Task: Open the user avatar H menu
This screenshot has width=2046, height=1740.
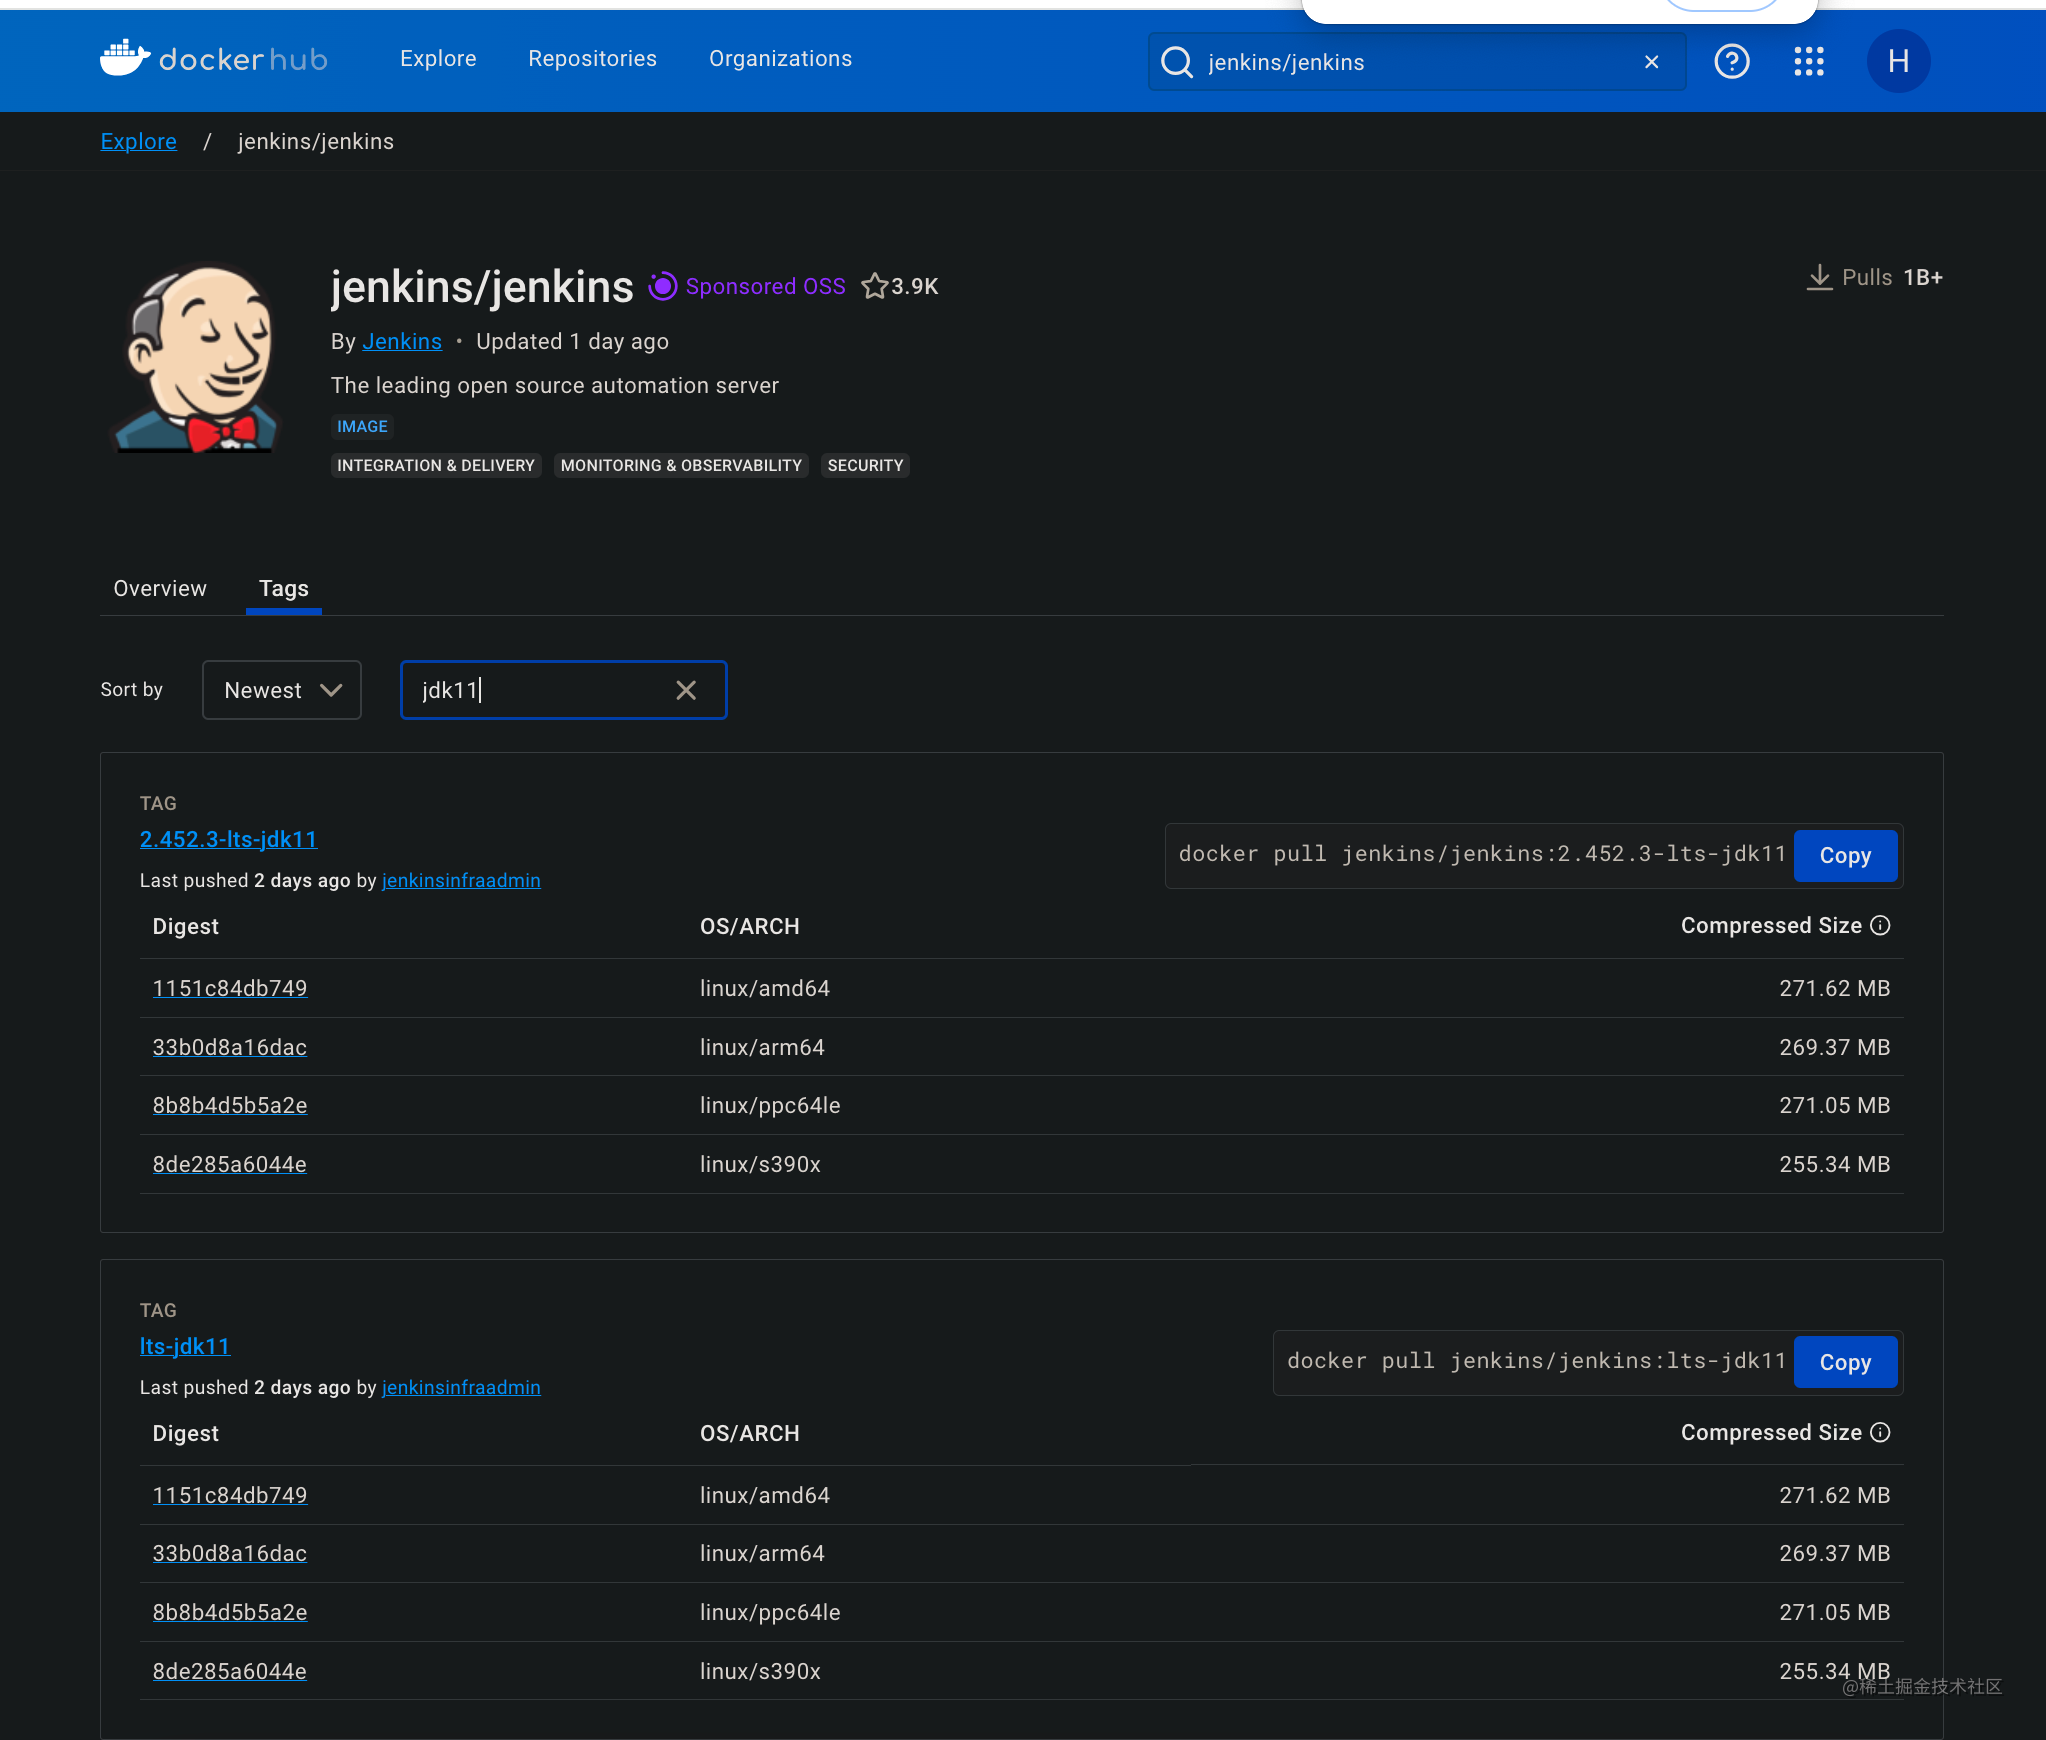Action: (1897, 62)
